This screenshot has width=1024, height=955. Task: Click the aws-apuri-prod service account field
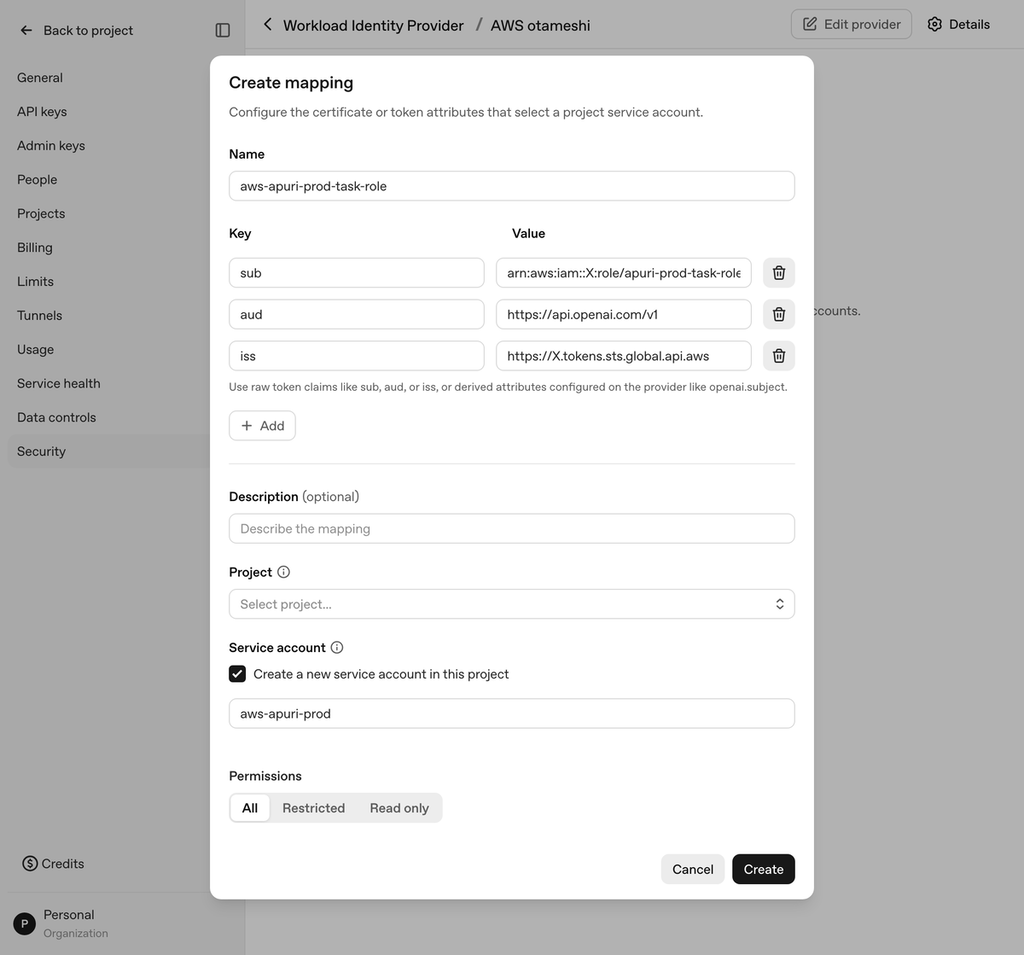[511, 713]
